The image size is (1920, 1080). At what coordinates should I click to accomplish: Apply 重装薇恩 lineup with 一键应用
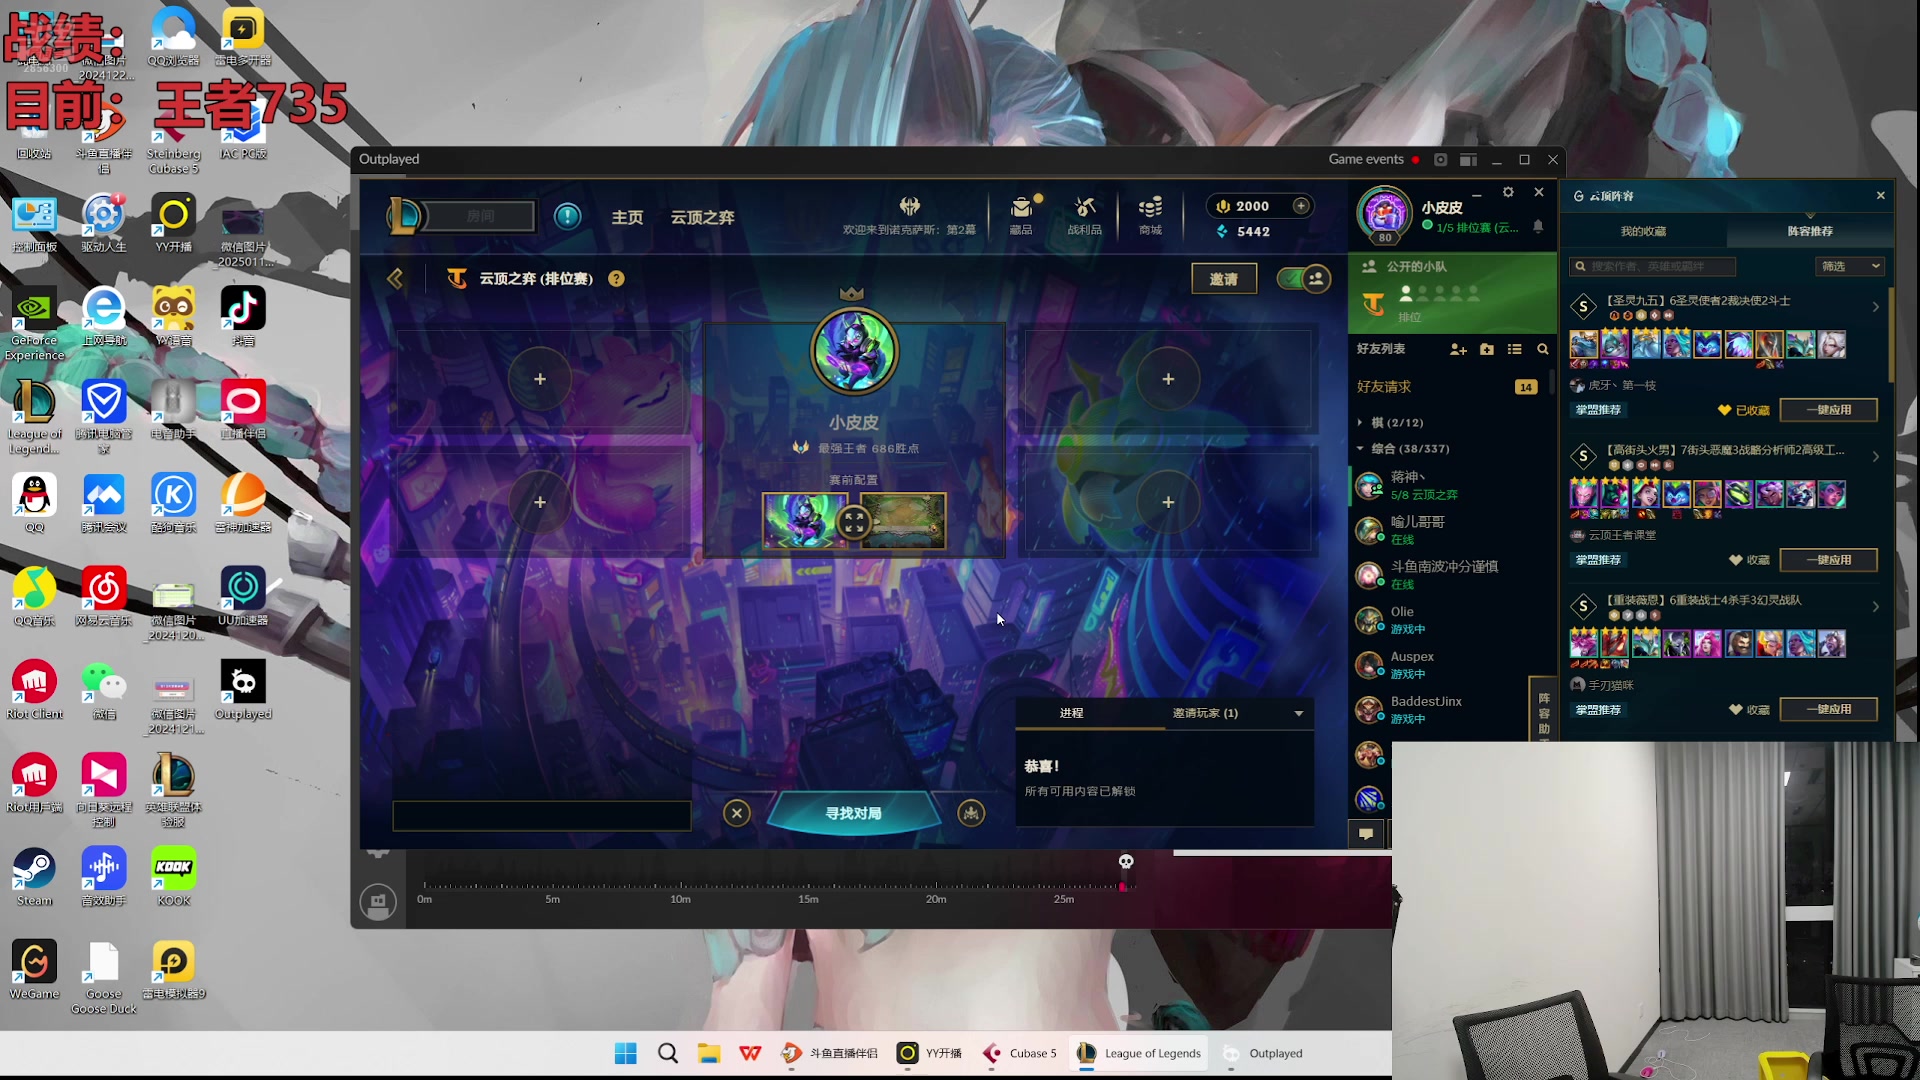pyautogui.click(x=1829, y=709)
